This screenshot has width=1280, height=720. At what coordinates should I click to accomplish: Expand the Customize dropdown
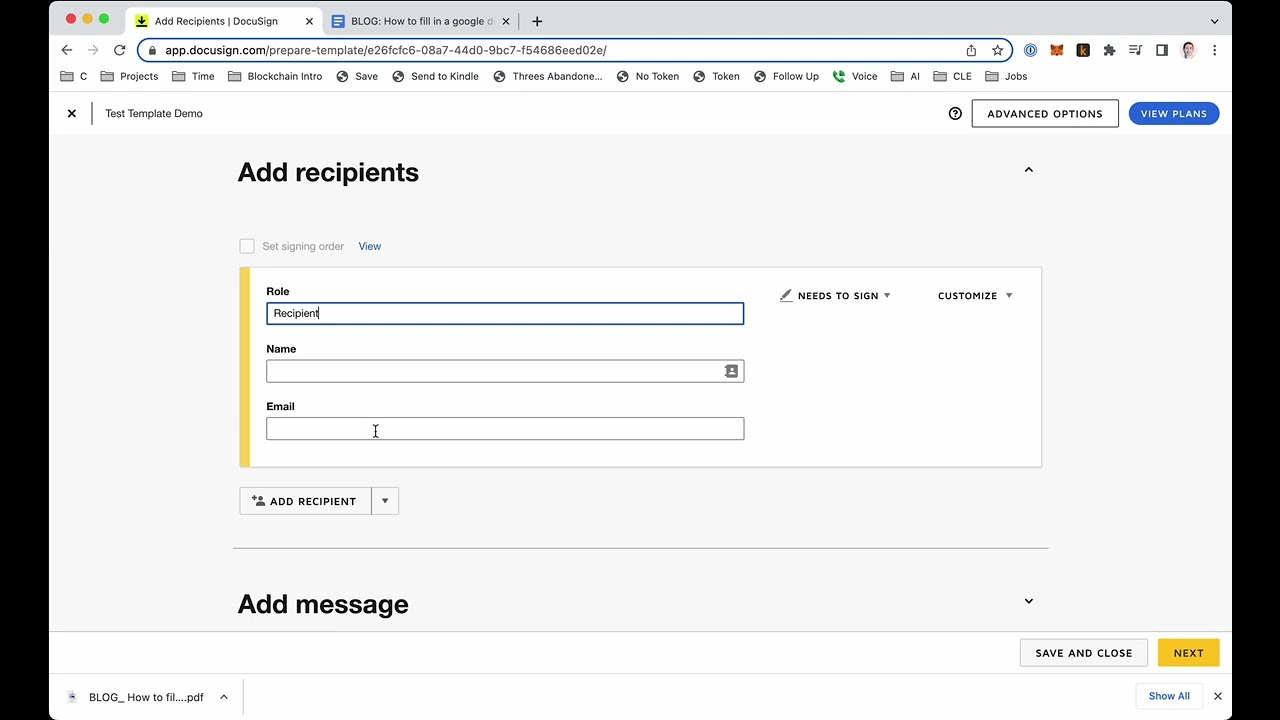[975, 296]
